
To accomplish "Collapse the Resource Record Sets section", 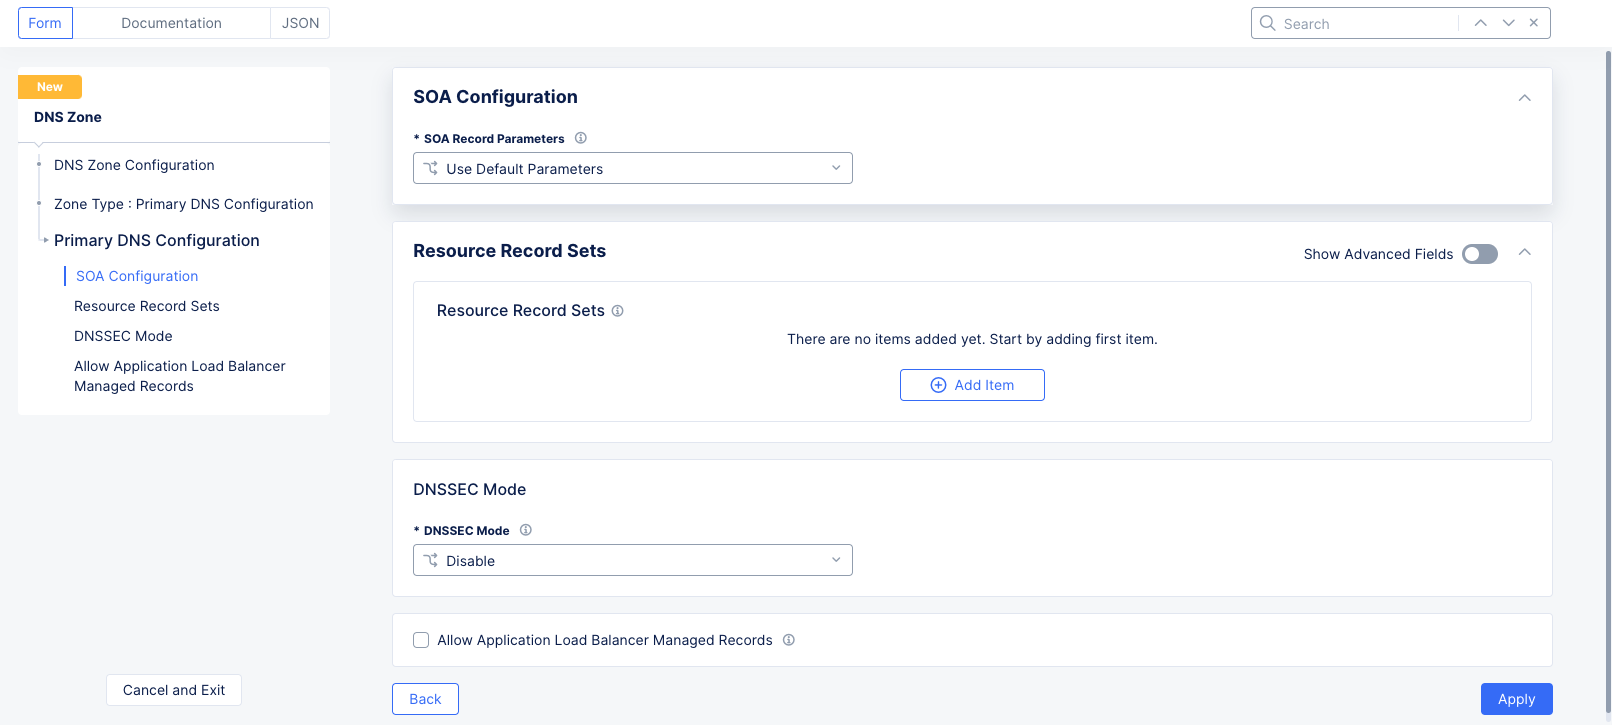I will pyautogui.click(x=1524, y=252).
